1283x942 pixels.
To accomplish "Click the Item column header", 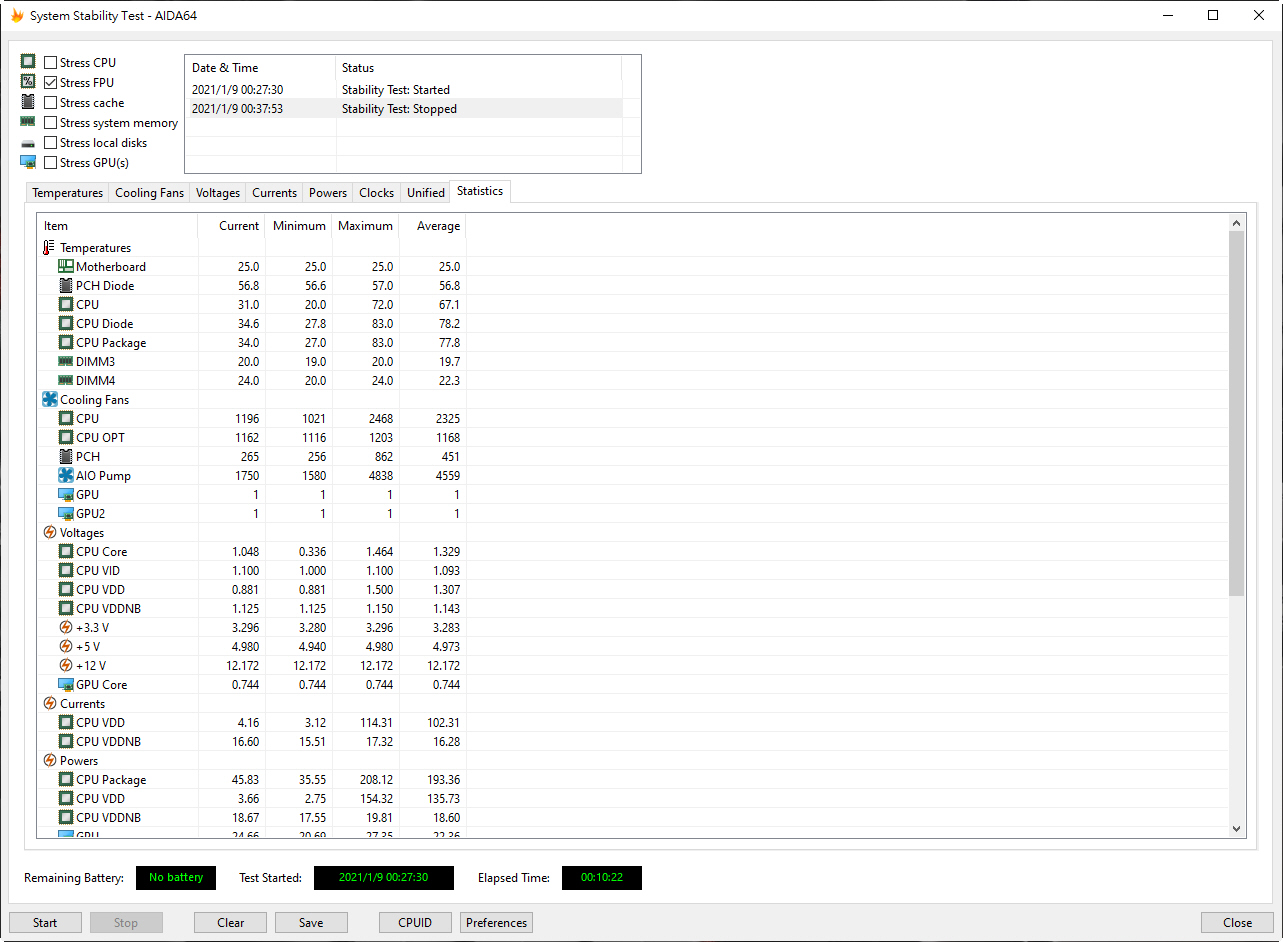I will tap(117, 226).
